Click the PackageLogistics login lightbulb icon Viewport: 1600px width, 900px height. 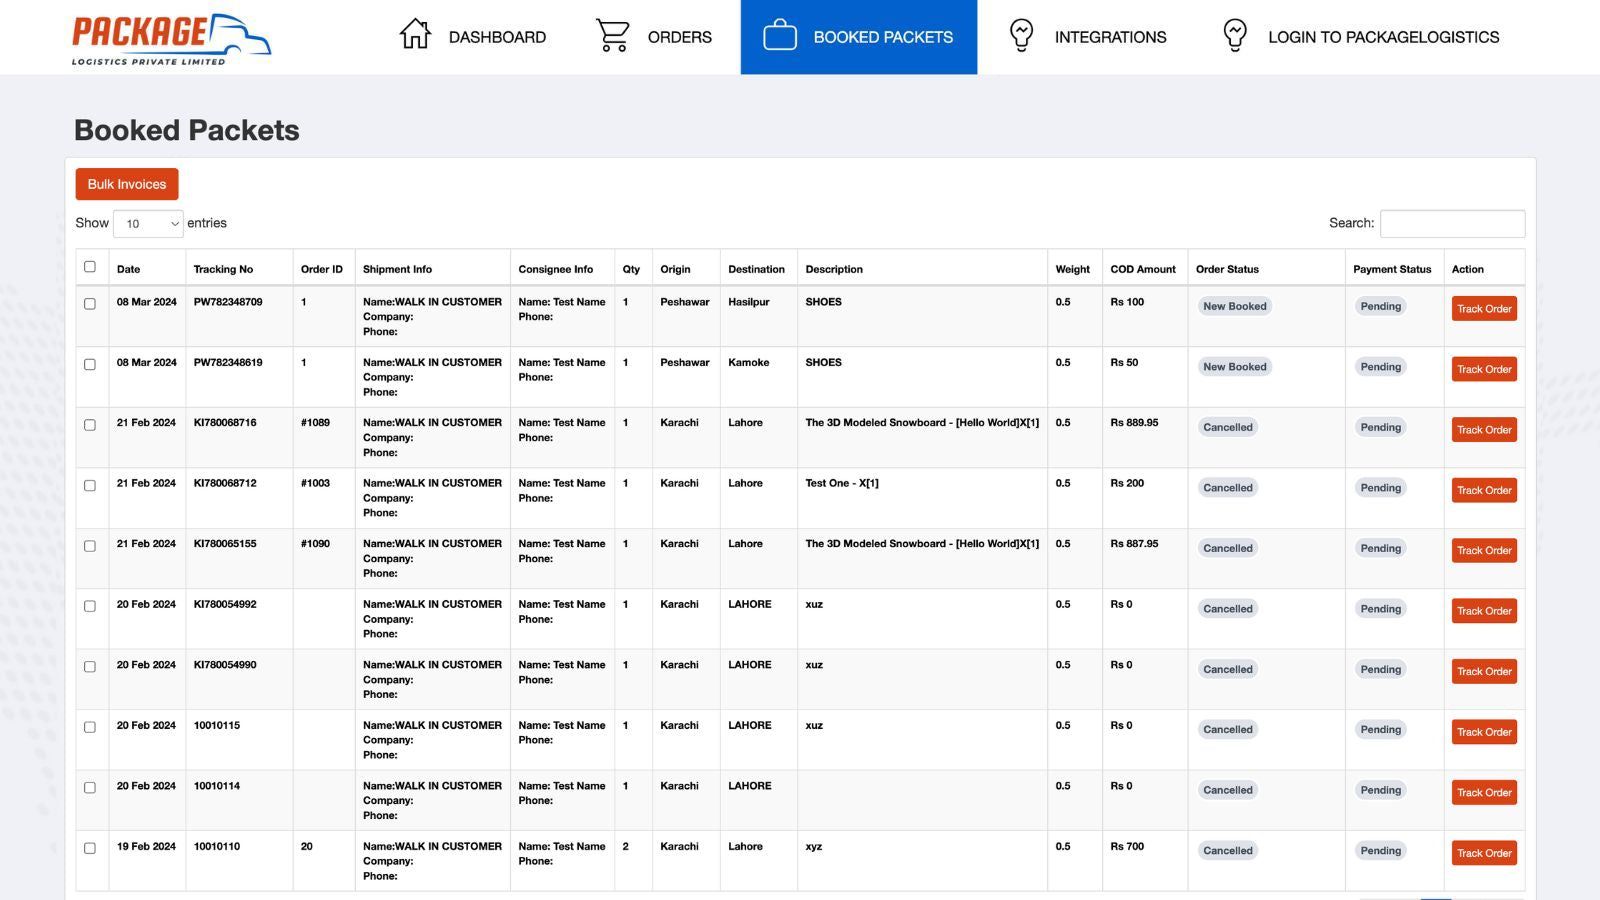coord(1235,36)
